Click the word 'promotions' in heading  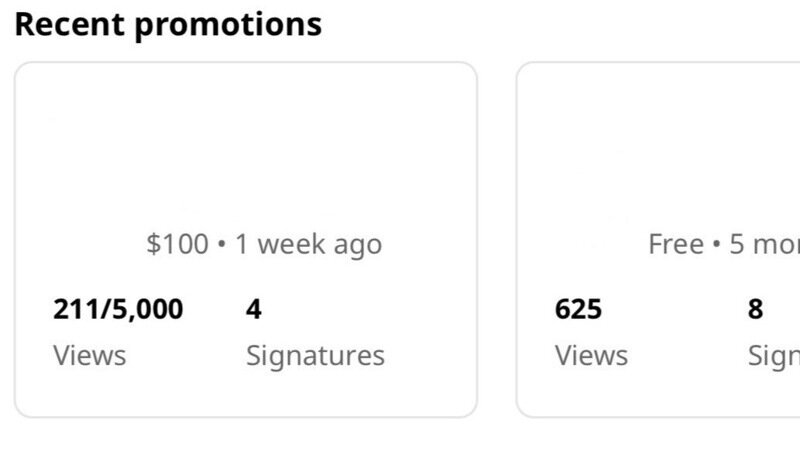coord(228,24)
